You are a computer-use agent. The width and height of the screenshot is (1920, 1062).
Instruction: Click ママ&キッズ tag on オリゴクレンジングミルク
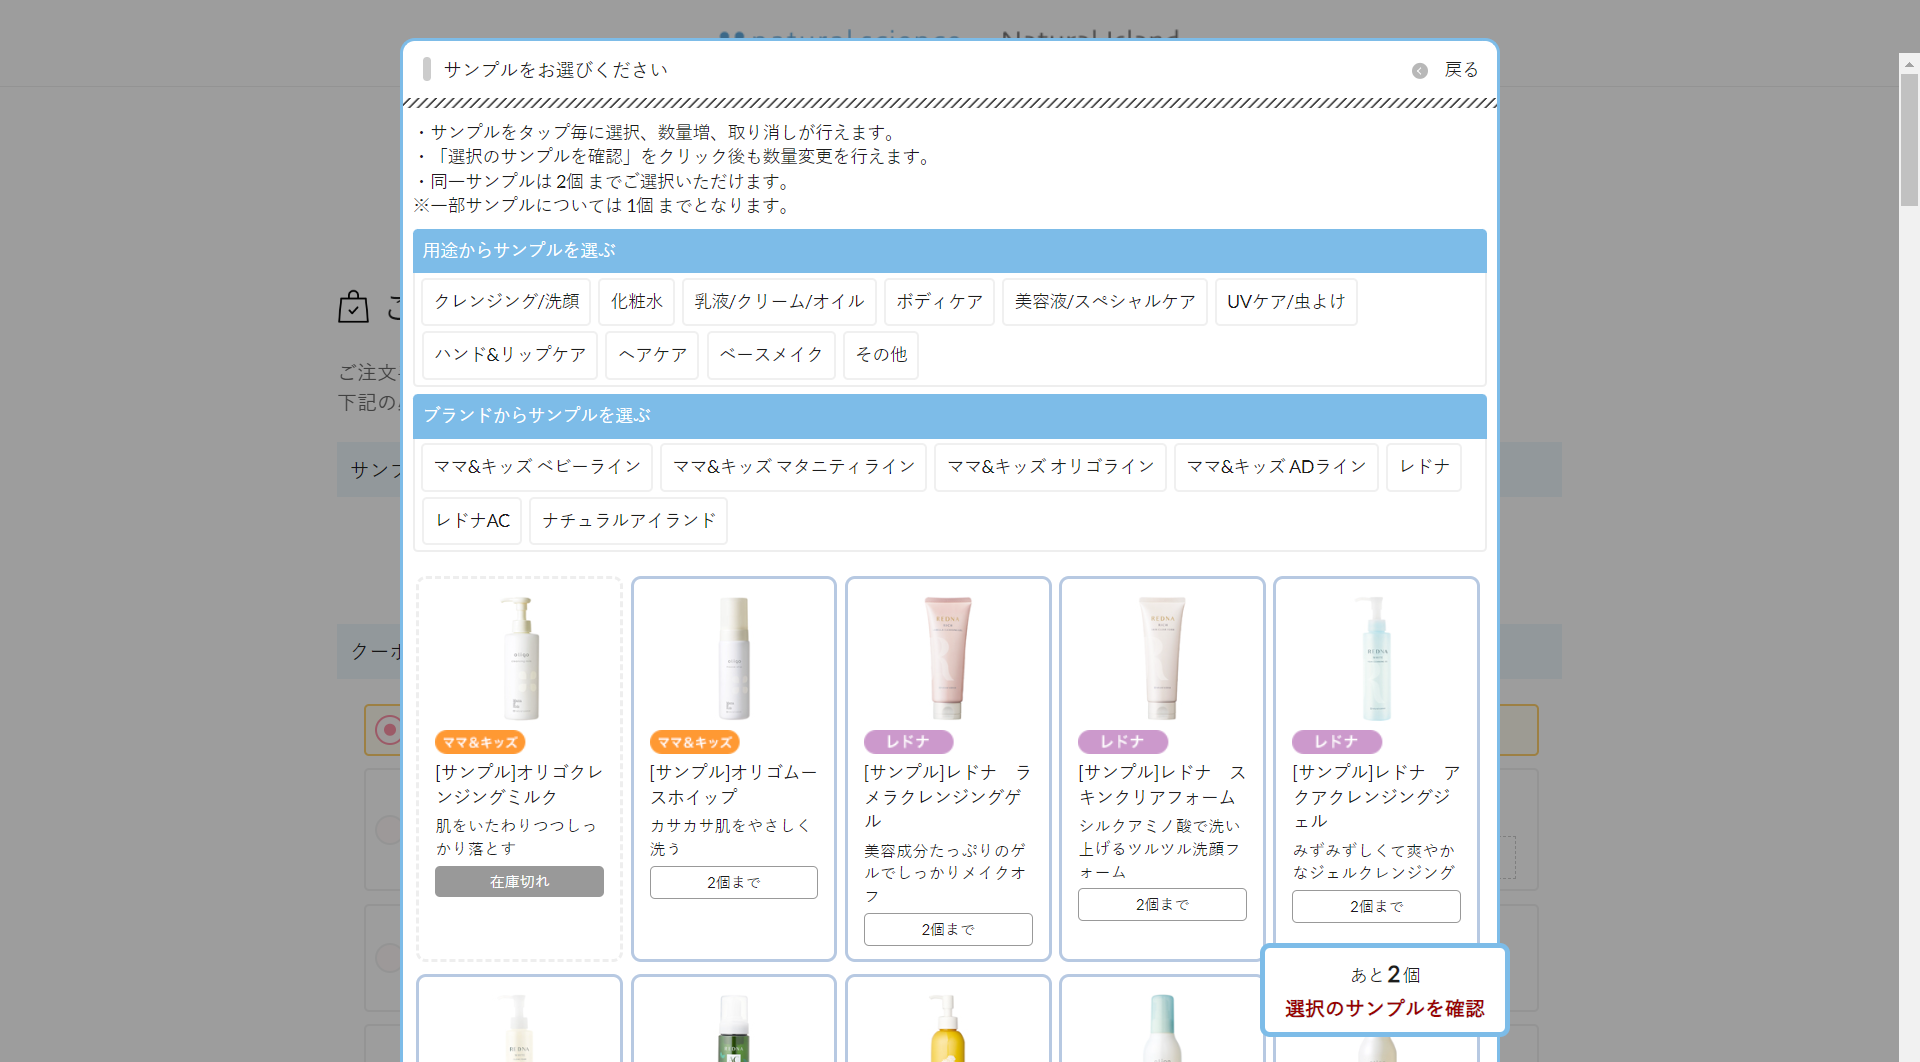coord(480,742)
